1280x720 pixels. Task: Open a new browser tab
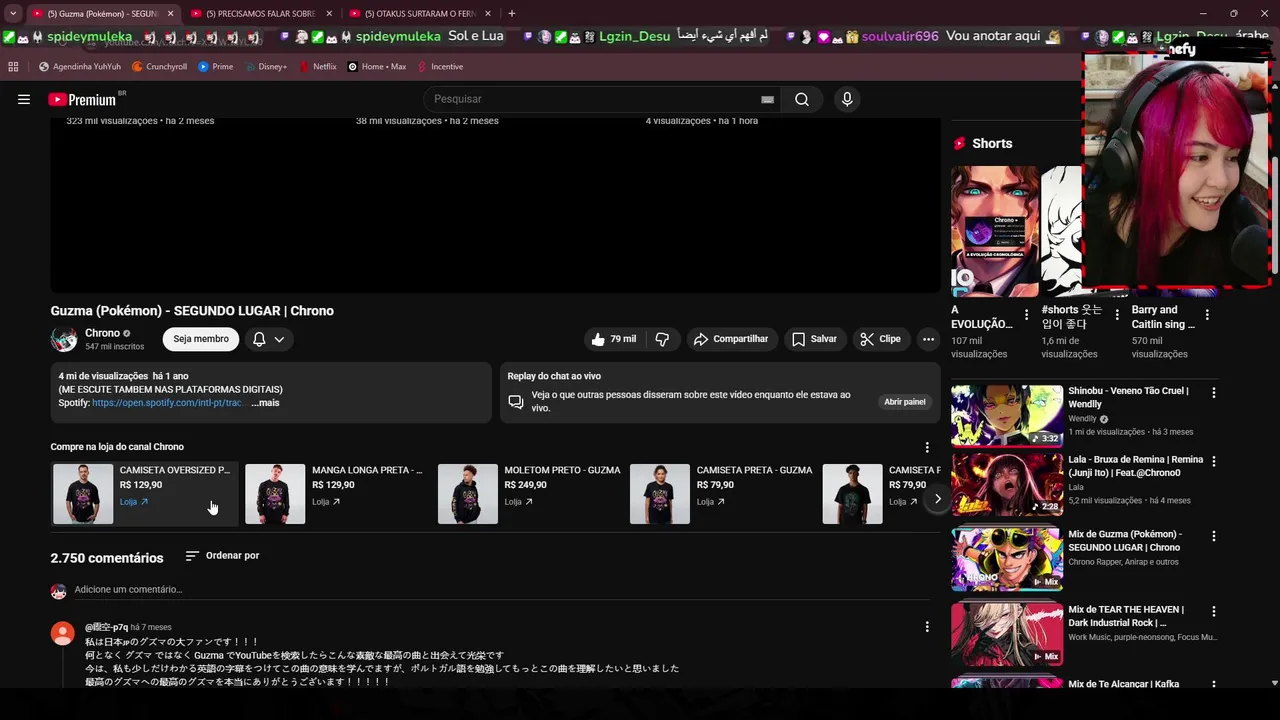click(512, 13)
